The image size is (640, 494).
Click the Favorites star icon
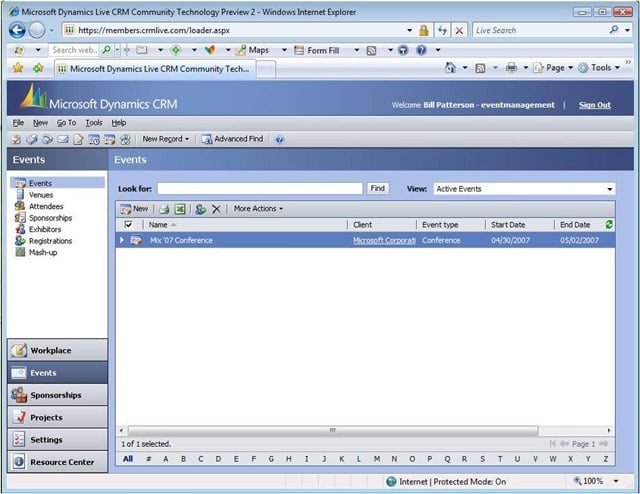(18, 68)
